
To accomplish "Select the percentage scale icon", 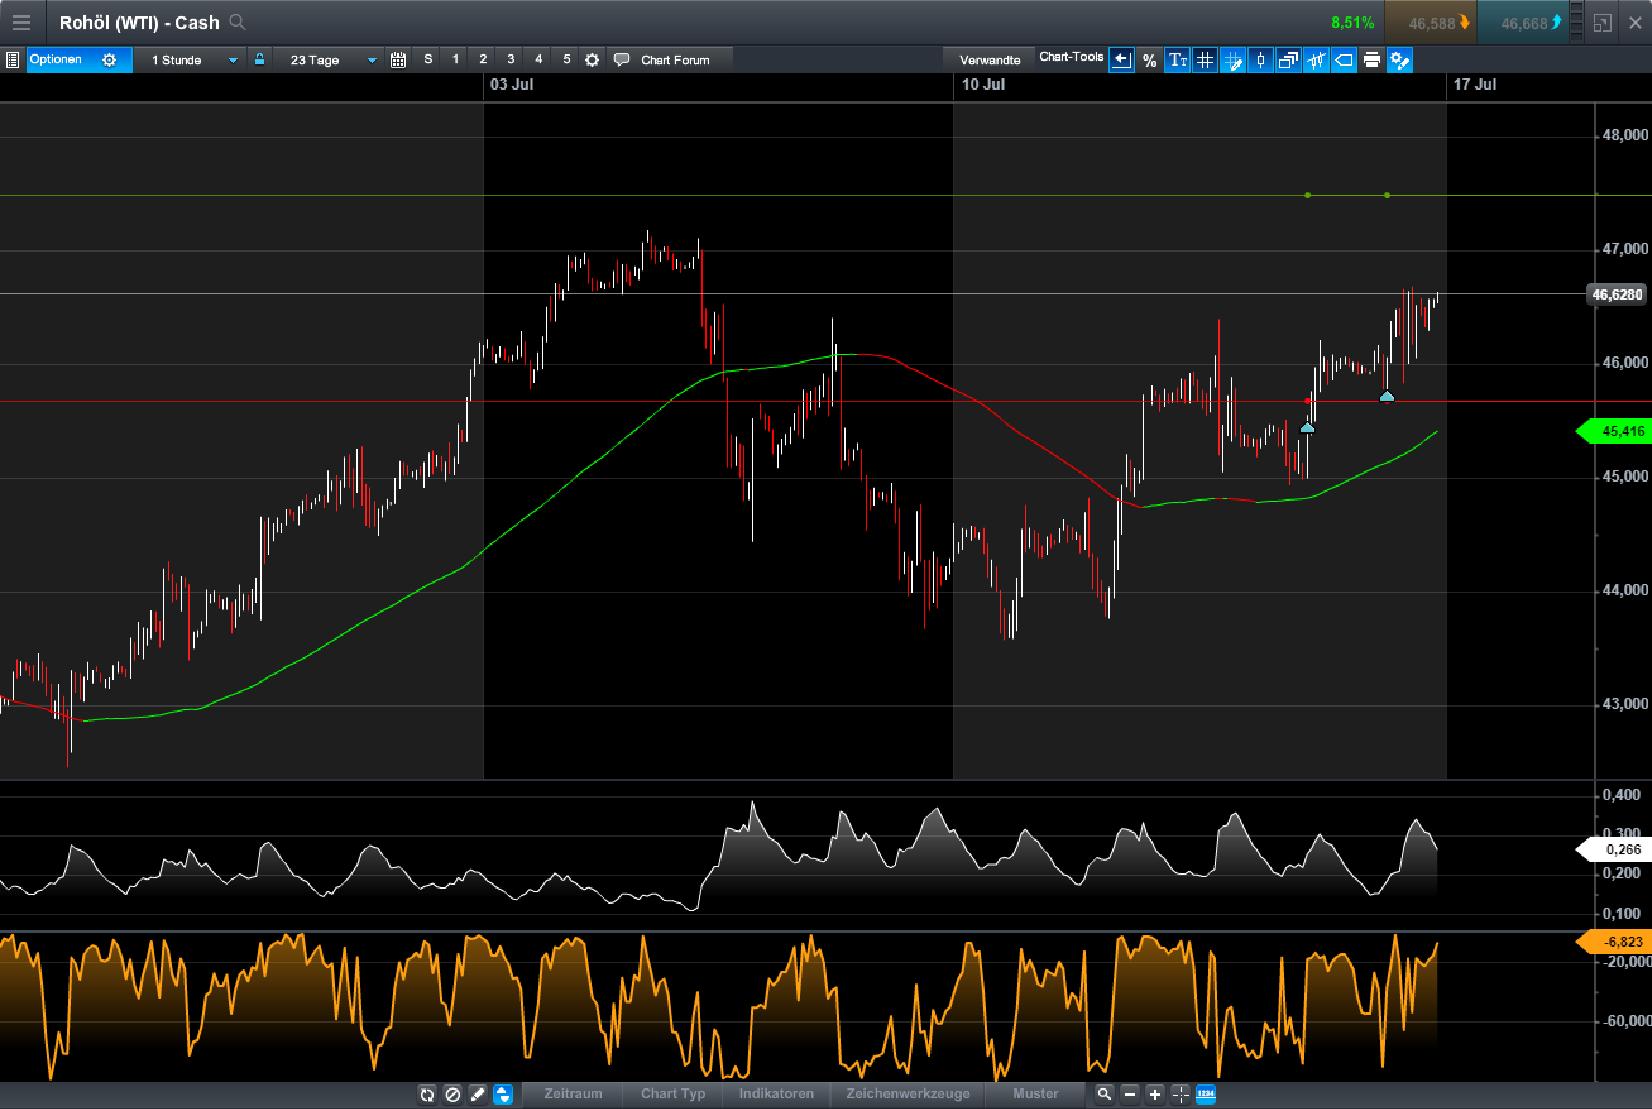I will pyautogui.click(x=1149, y=60).
